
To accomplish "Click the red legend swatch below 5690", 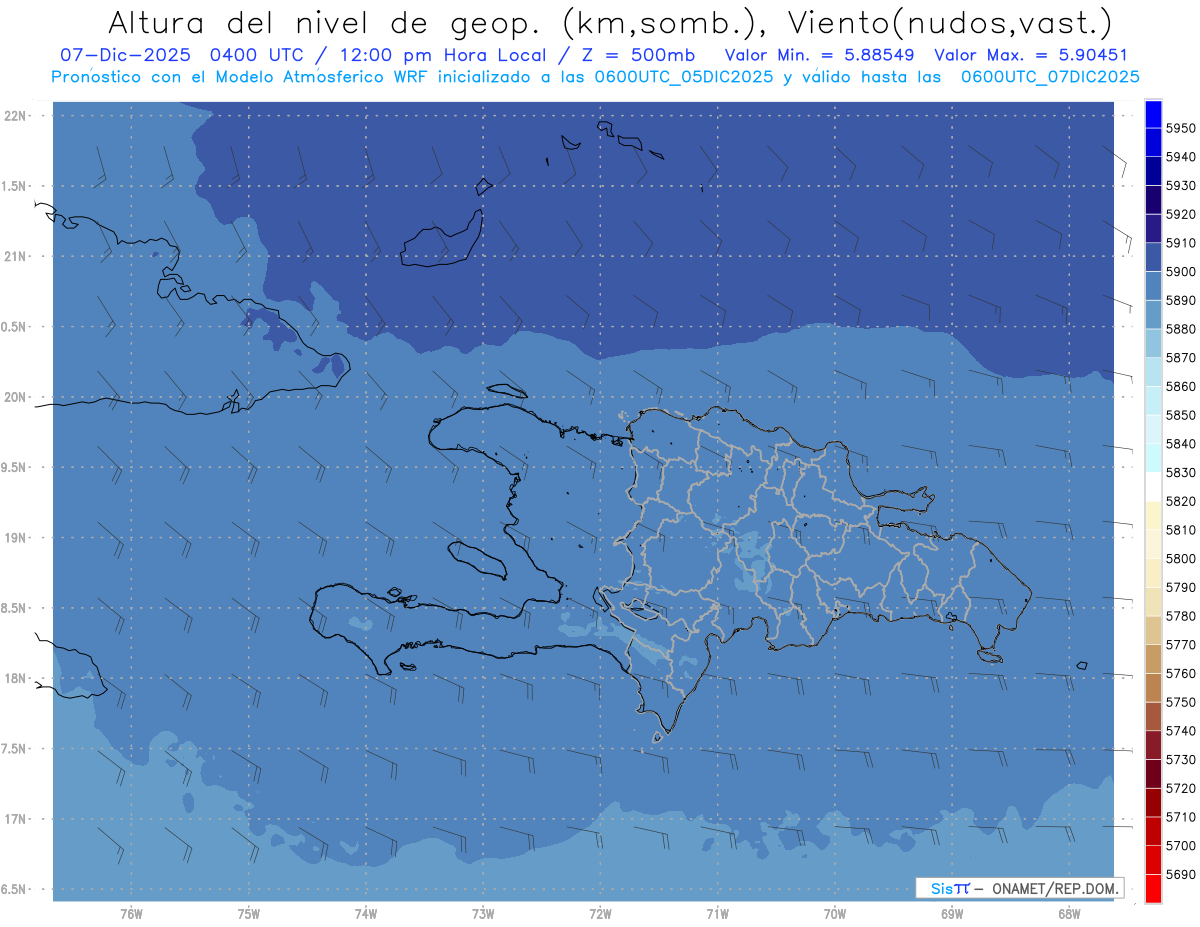I will [x=1153, y=888].
